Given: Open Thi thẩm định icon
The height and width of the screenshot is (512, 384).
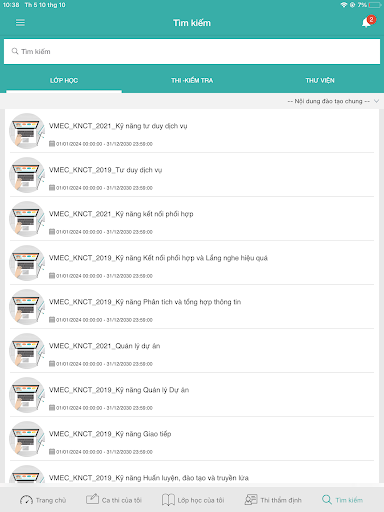Looking at the screenshot, I should tap(251, 500).
